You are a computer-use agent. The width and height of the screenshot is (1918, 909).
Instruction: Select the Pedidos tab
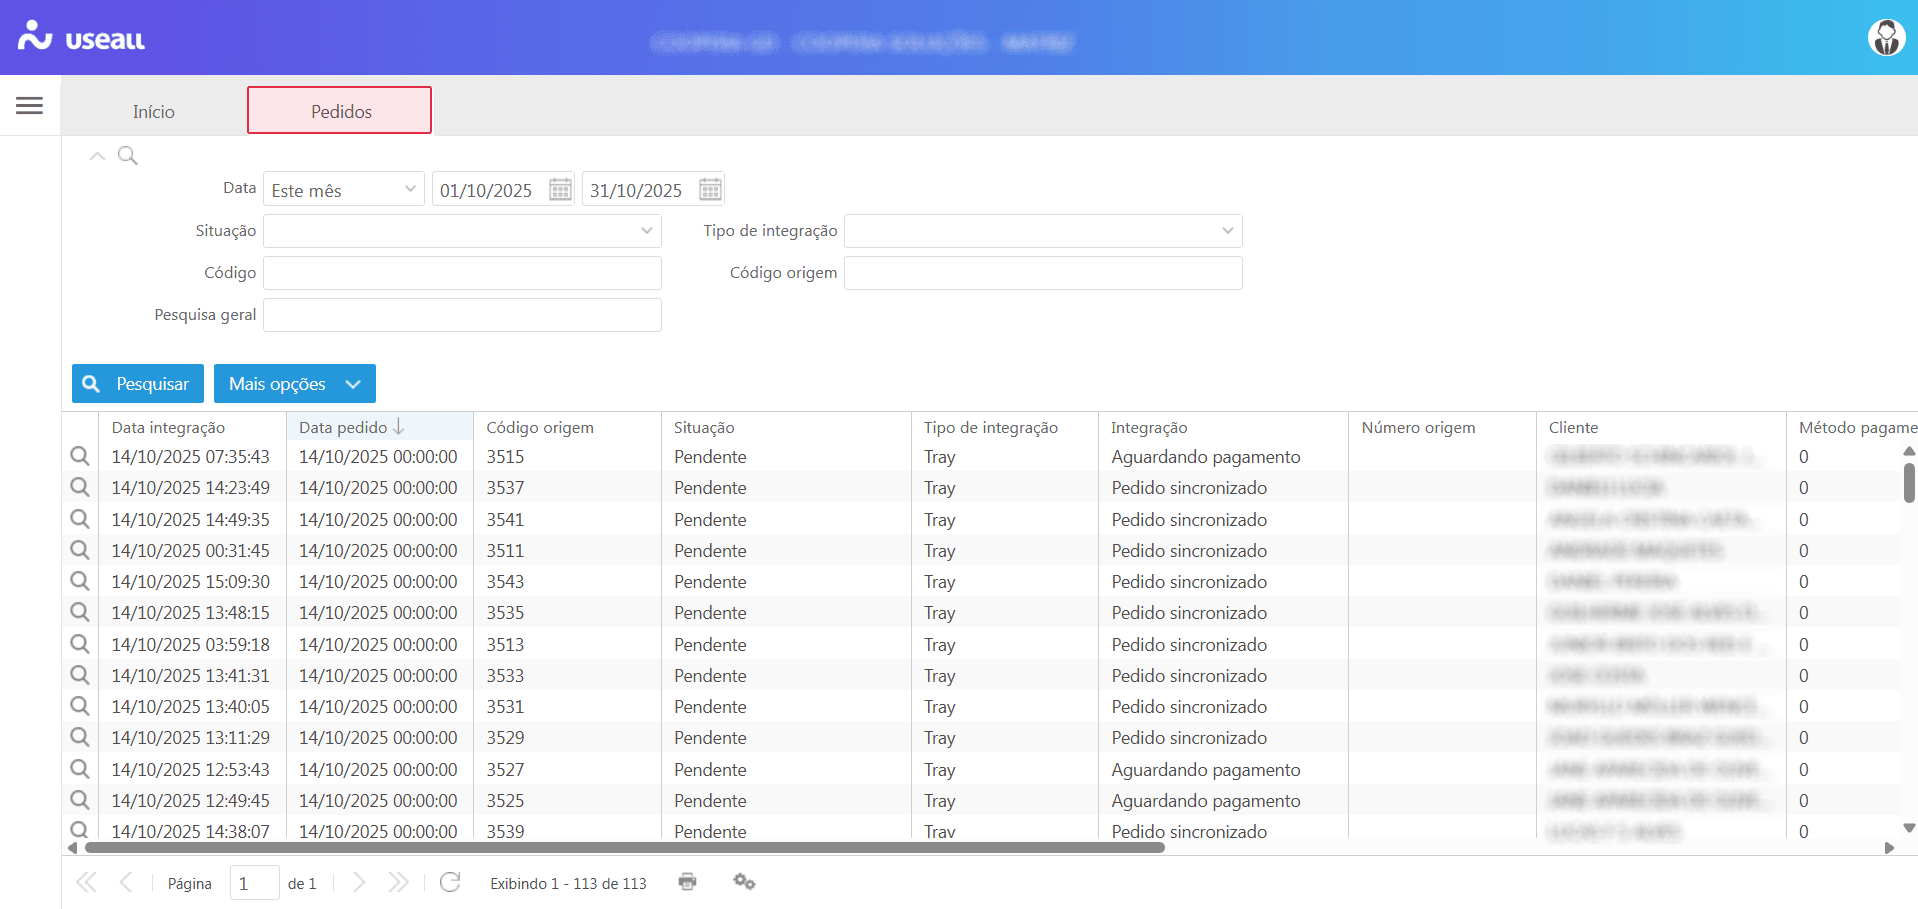coord(340,111)
